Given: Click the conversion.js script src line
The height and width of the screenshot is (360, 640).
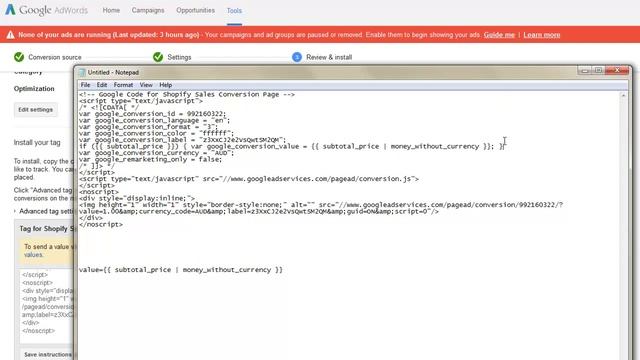Looking at the screenshot, I should pos(249,179).
